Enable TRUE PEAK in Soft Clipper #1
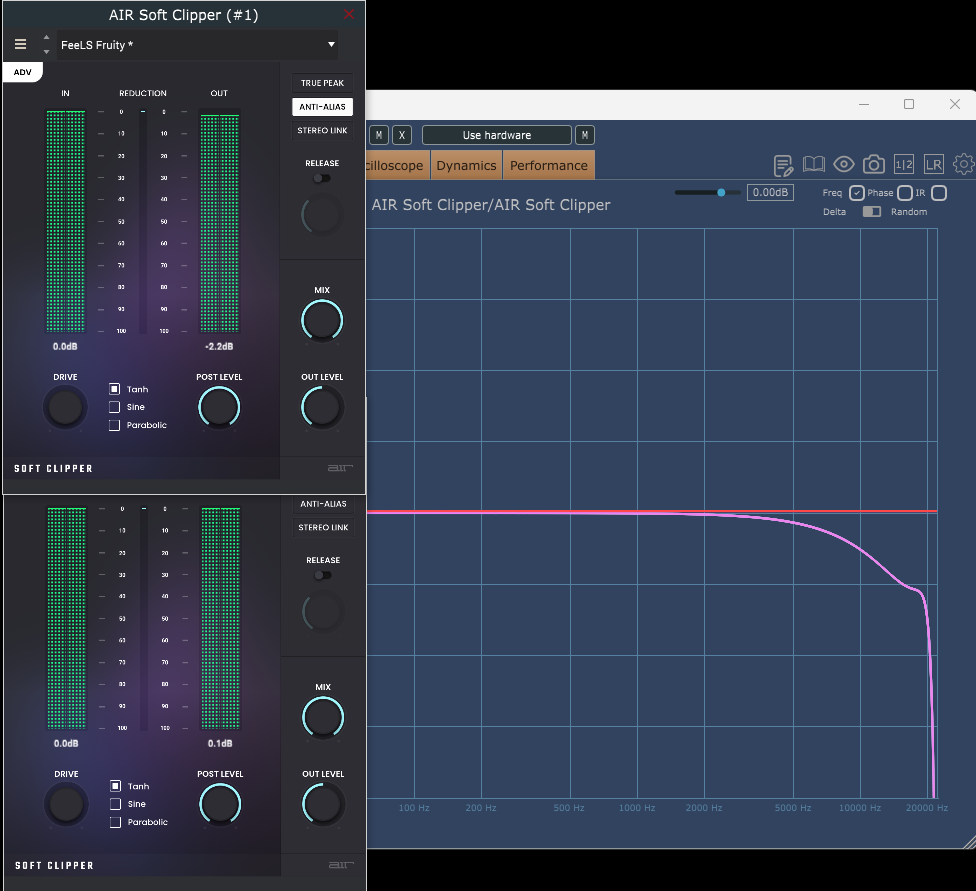 point(322,83)
